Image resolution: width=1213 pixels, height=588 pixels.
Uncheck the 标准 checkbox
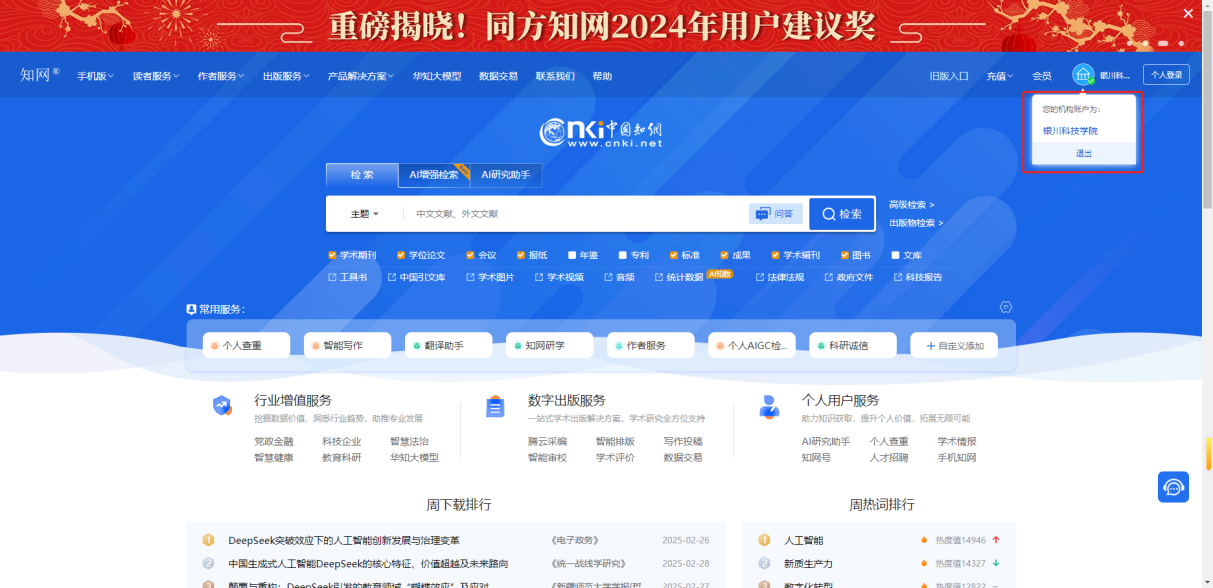[x=673, y=255]
